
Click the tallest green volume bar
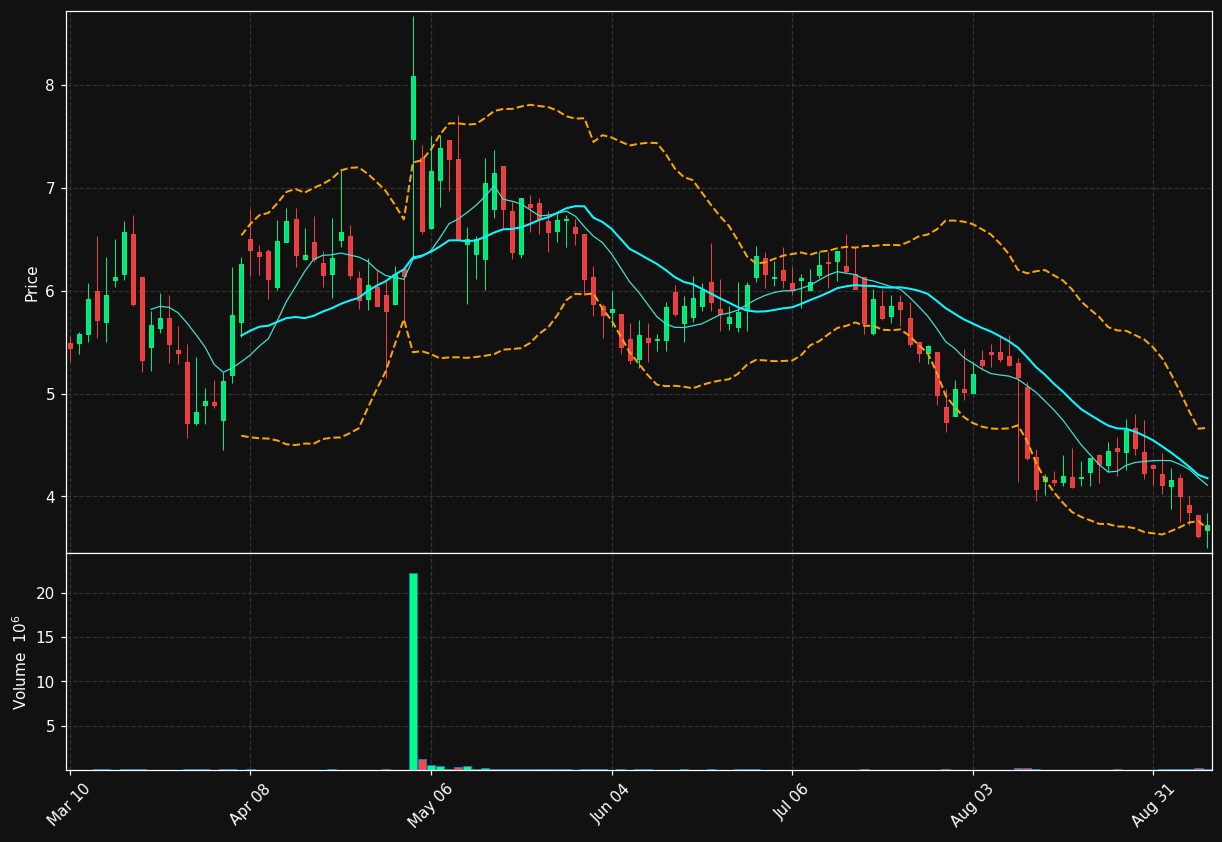pos(413,671)
